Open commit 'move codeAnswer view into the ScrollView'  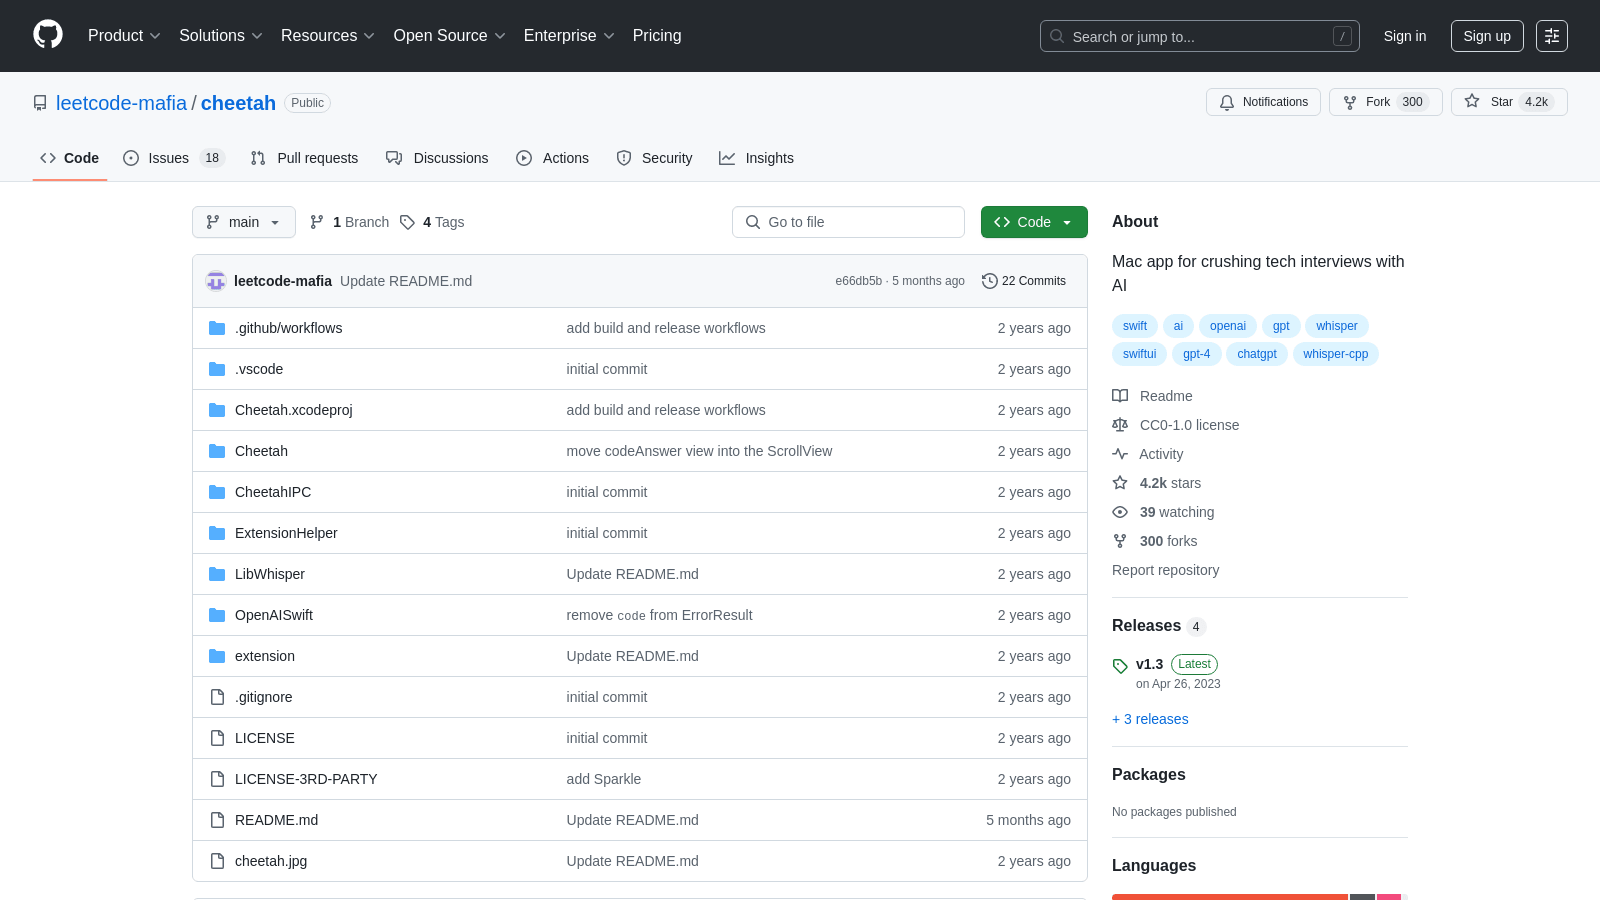click(699, 451)
